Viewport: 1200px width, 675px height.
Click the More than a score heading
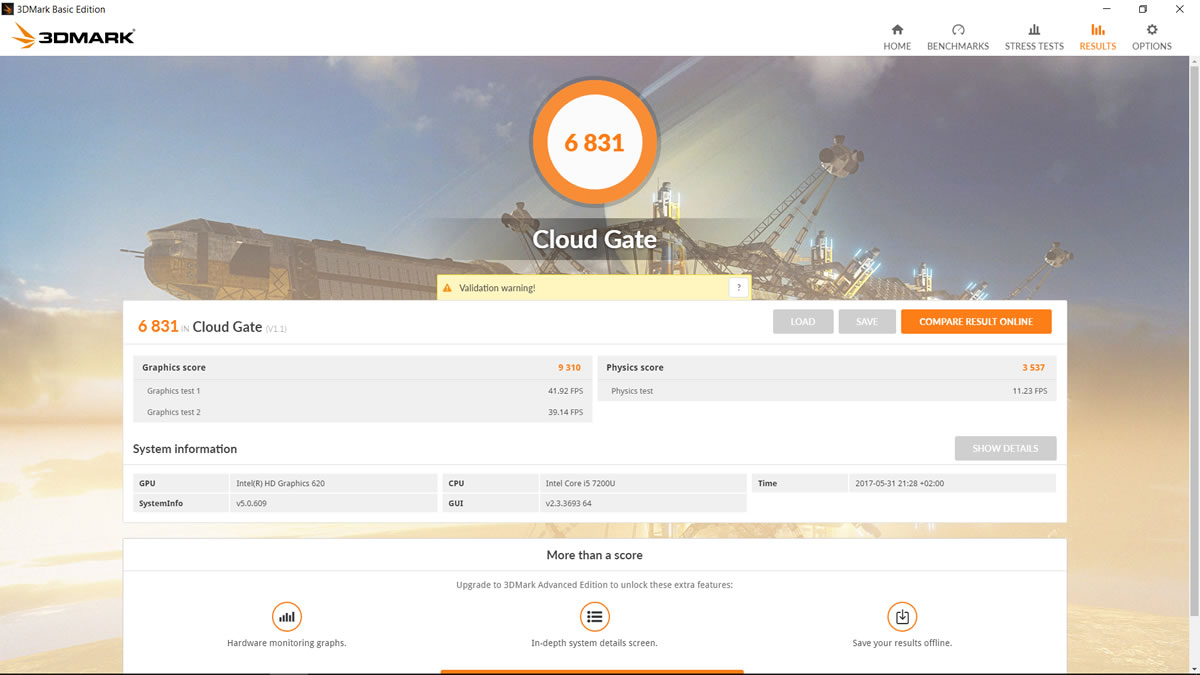tap(595, 555)
